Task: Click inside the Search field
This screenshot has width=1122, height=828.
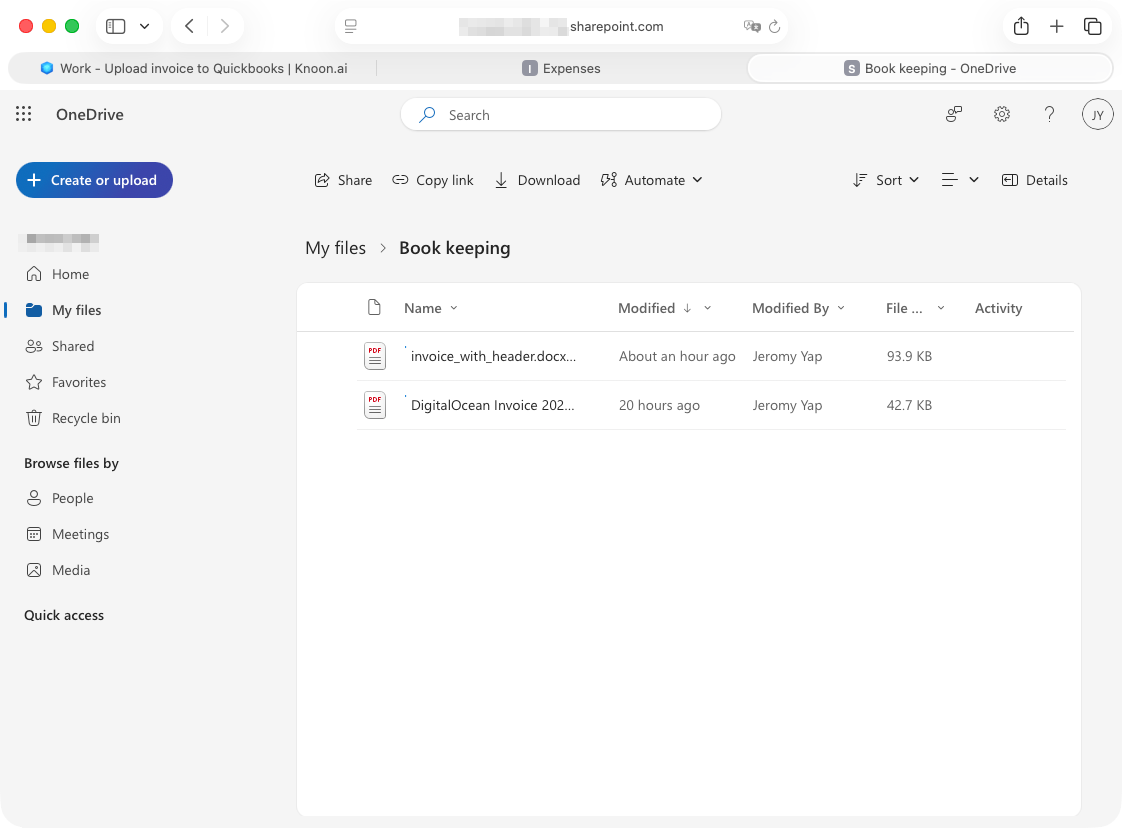Action: click(x=560, y=114)
